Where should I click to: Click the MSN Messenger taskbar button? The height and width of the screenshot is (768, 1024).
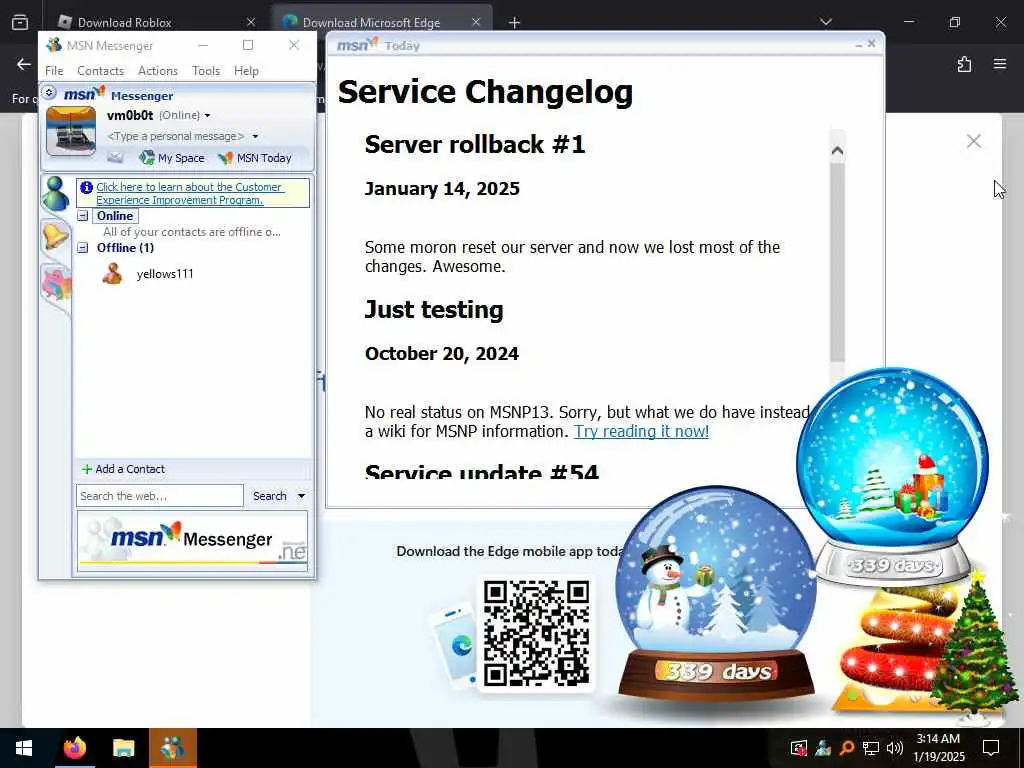pyautogui.click(x=173, y=748)
